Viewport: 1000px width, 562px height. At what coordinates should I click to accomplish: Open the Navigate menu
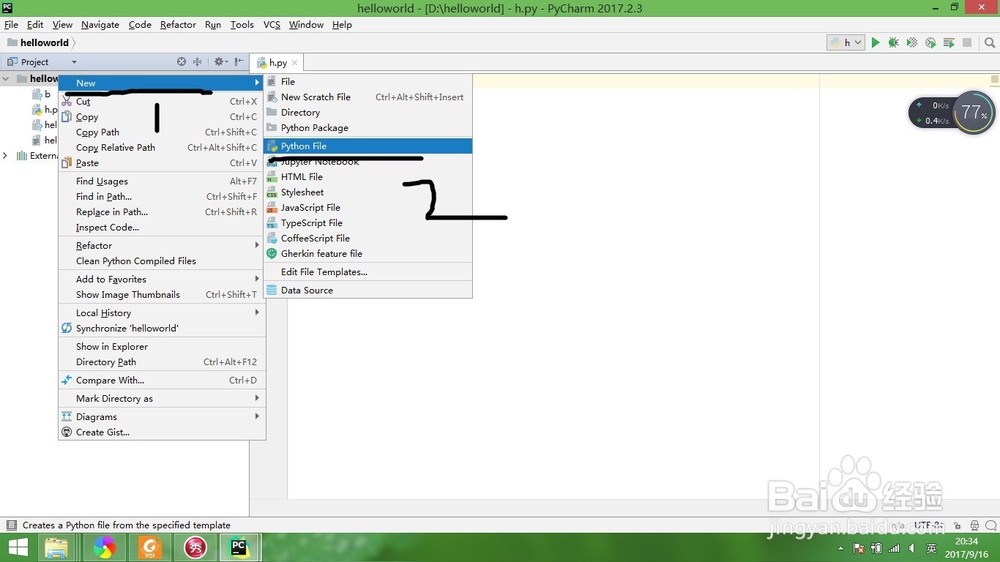pyautogui.click(x=100, y=25)
